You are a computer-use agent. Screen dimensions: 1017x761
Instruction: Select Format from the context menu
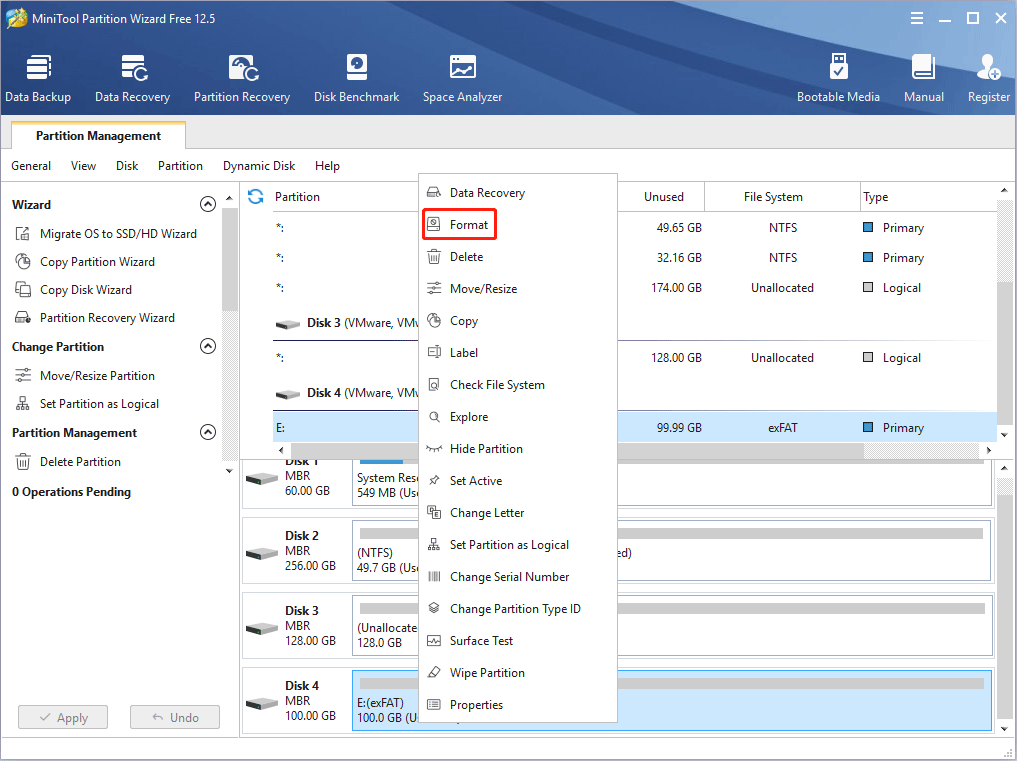pos(518,224)
